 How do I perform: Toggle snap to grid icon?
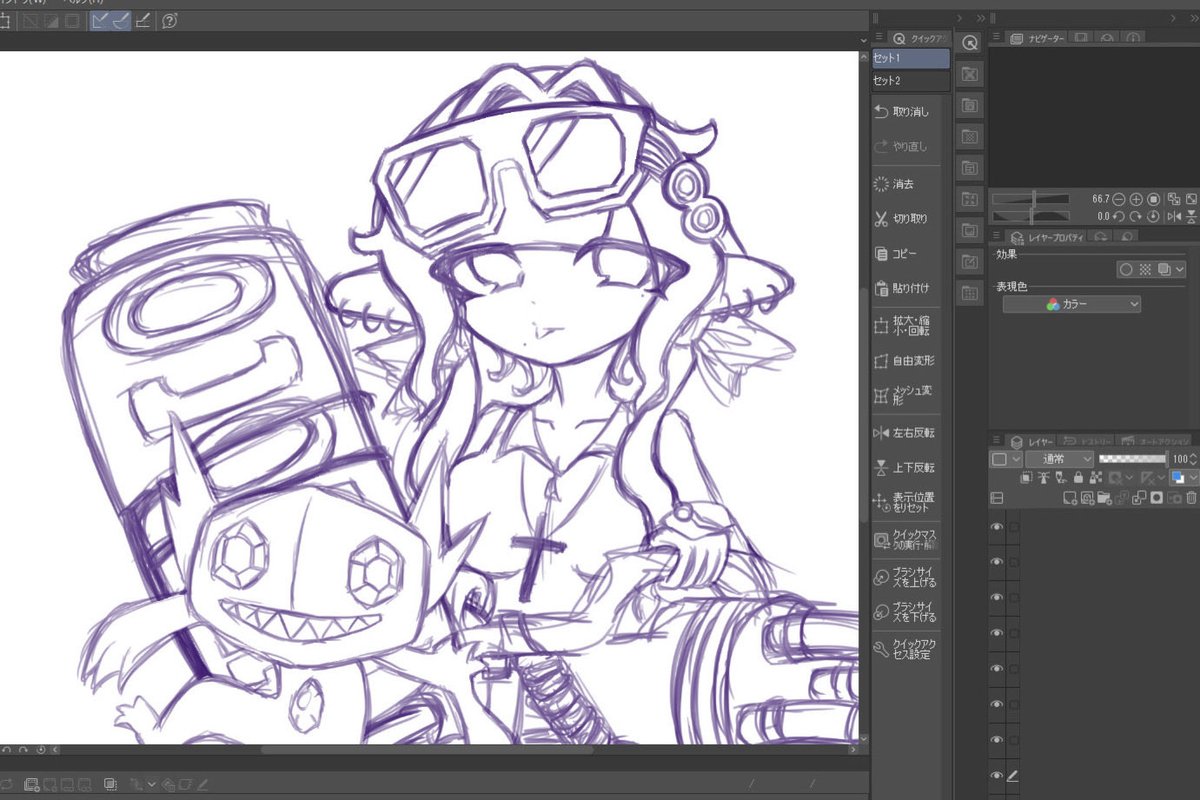tap(143, 20)
